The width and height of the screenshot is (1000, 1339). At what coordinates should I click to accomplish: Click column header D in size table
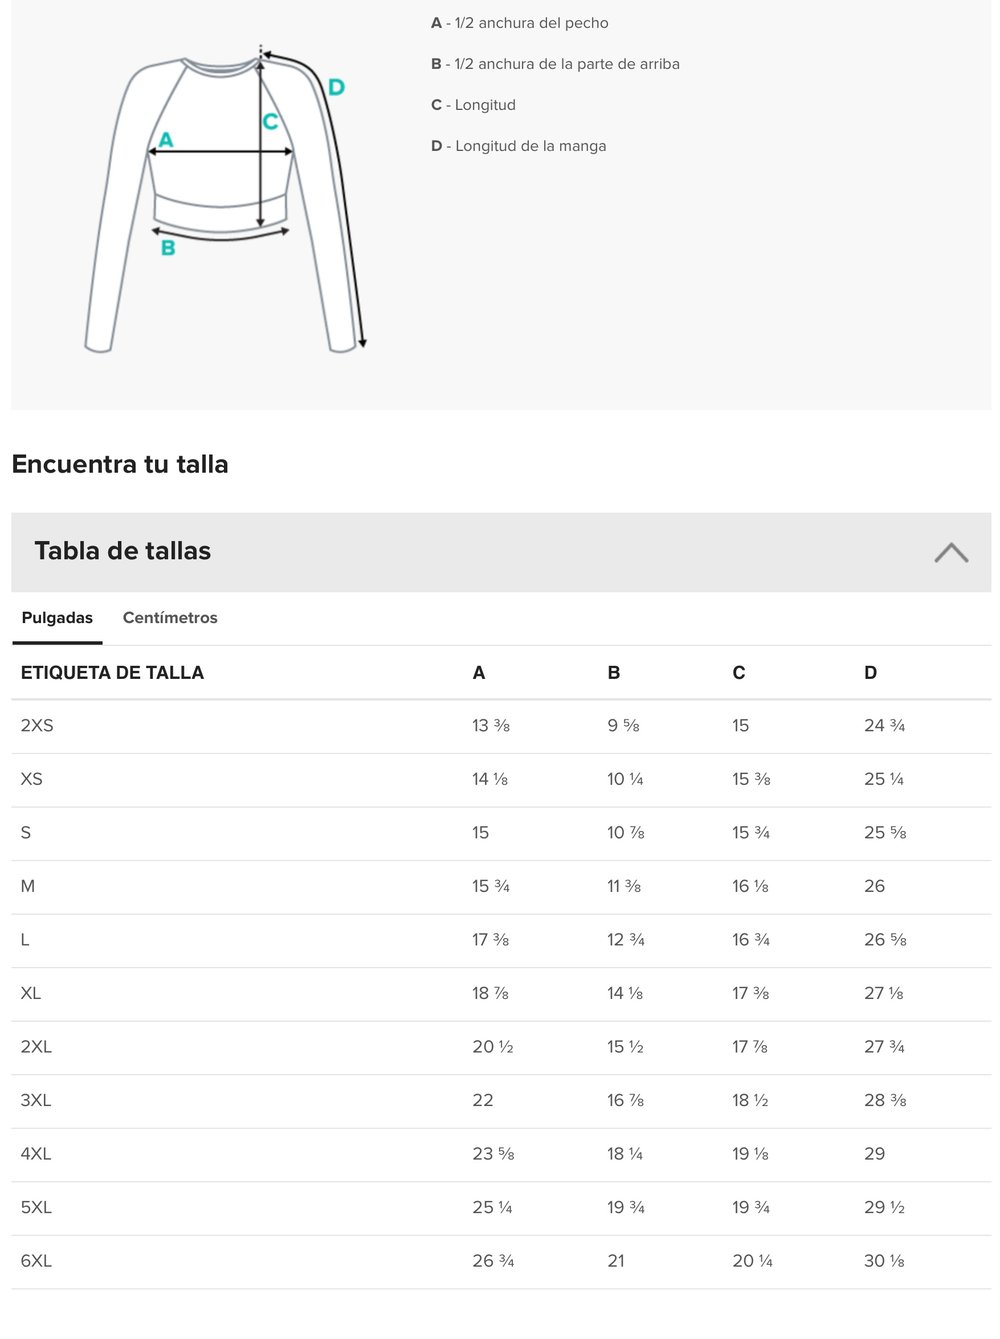[x=871, y=673]
